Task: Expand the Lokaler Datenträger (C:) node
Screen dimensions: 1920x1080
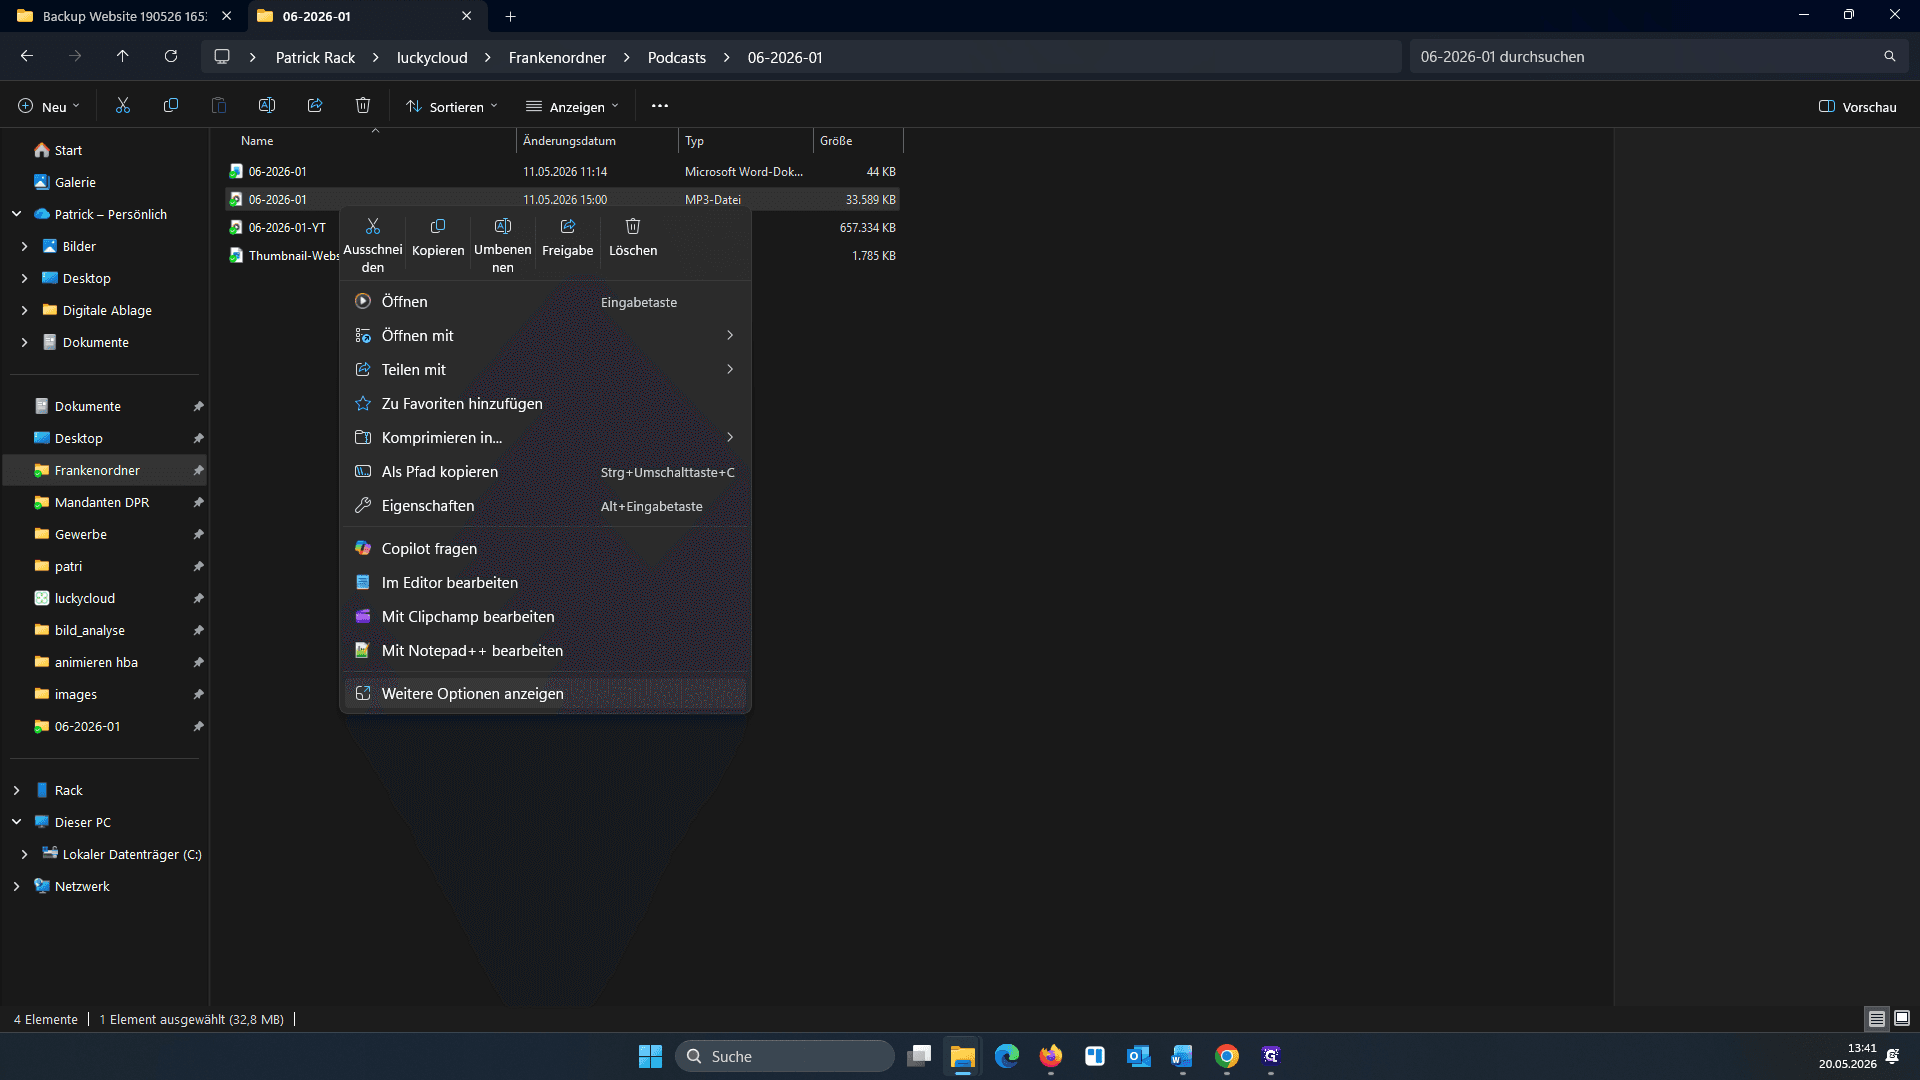Action: coord(25,854)
